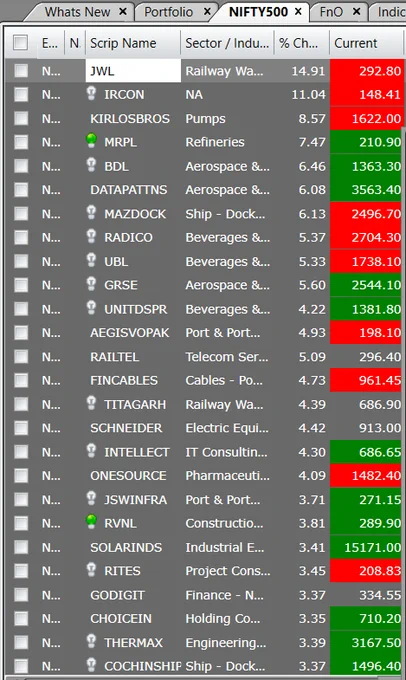This screenshot has width=406, height=680.
Task: Sort by % Change column header
Action: (302, 43)
